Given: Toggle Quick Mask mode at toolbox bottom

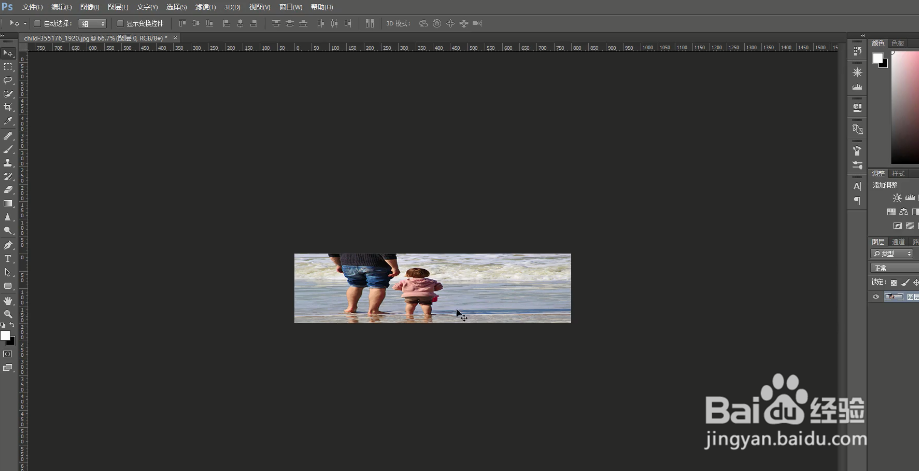Looking at the screenshot, I should click(8, 354).
